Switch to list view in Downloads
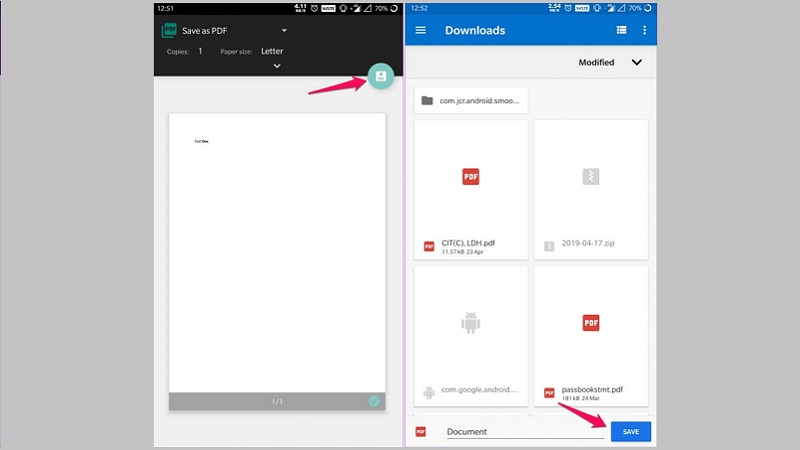The image size is (800, 450). pyautogui.click(x=621, y=30)
